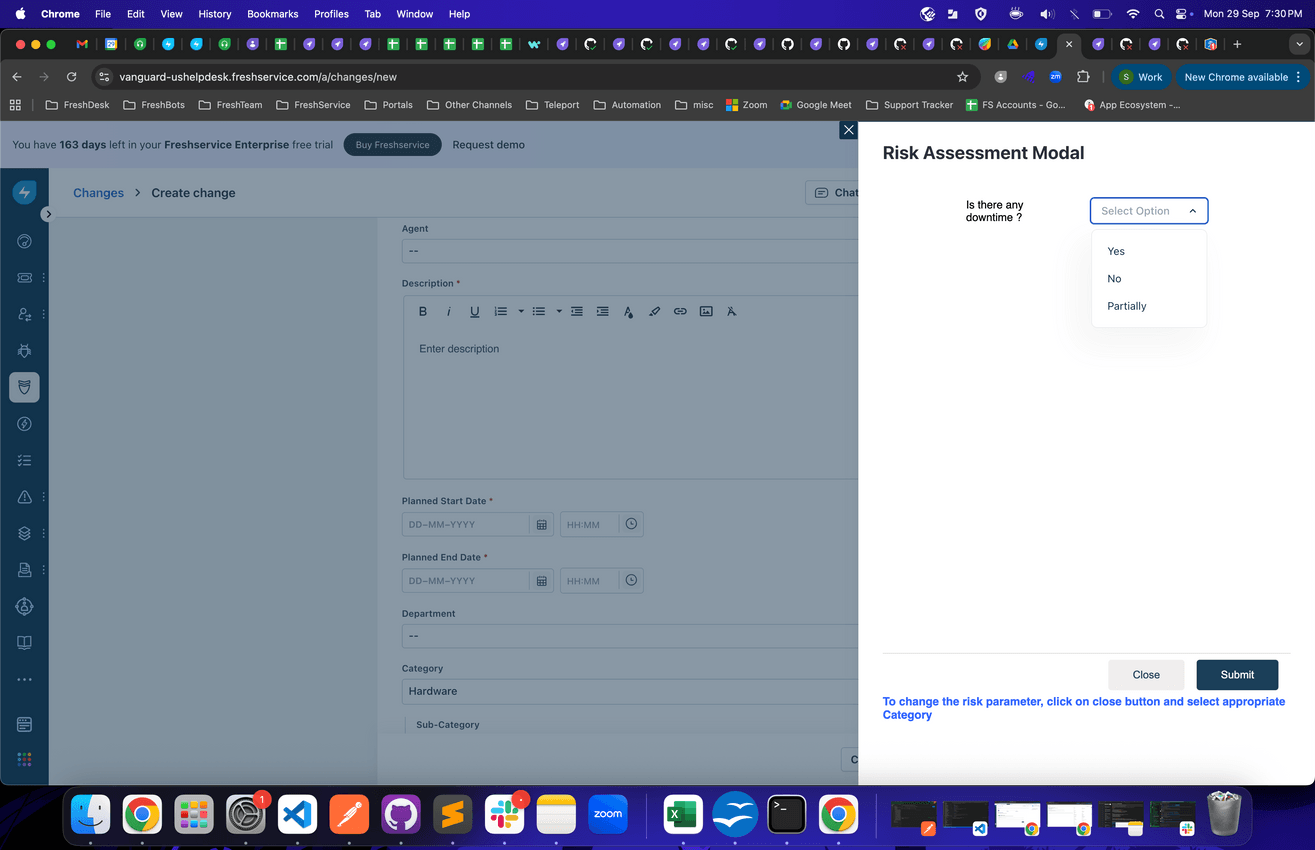Expand the bullet list style dropdown arrow
Screen dimensions: 1315x850
559,311
